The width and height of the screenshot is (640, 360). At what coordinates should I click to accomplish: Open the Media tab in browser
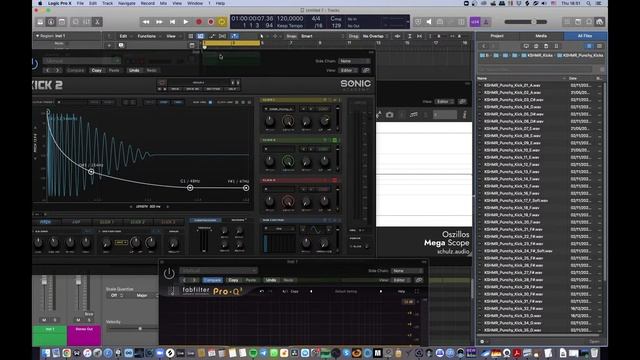point(541,36)
